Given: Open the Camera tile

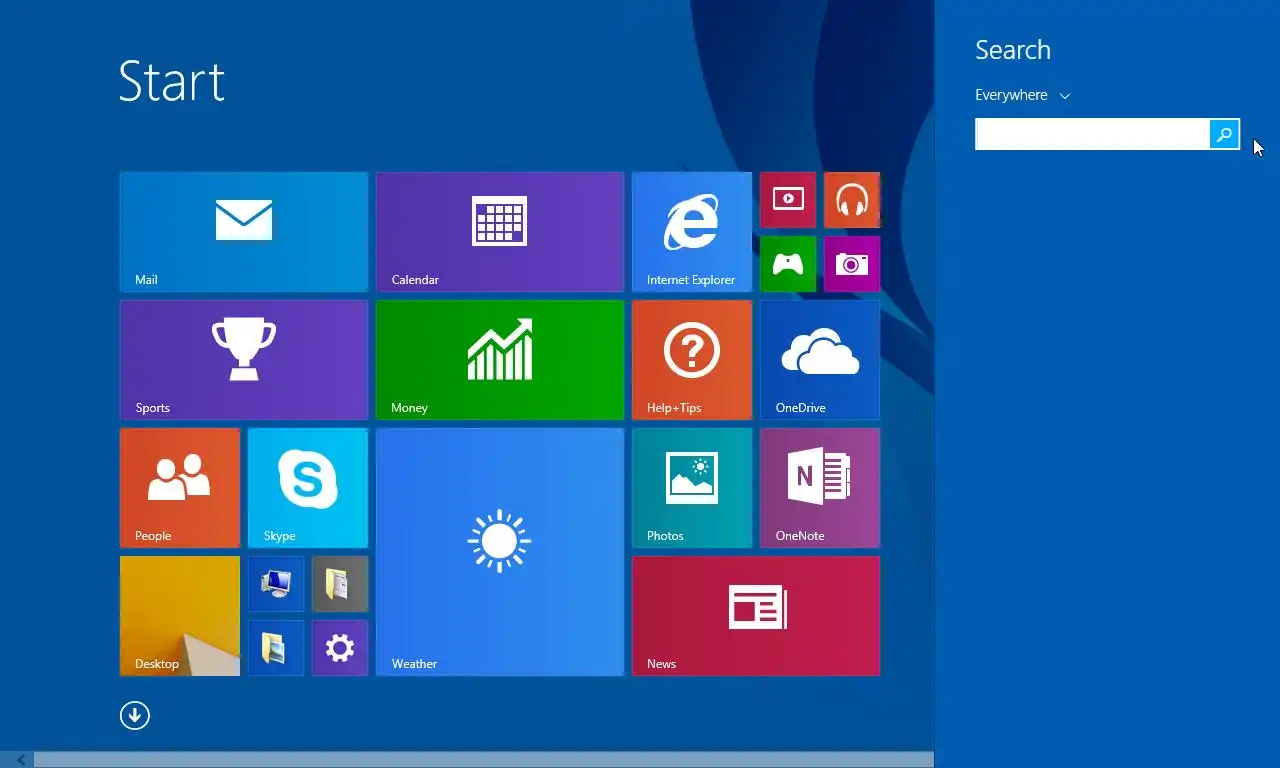Looking at the screenshot, I should (852, 264).
